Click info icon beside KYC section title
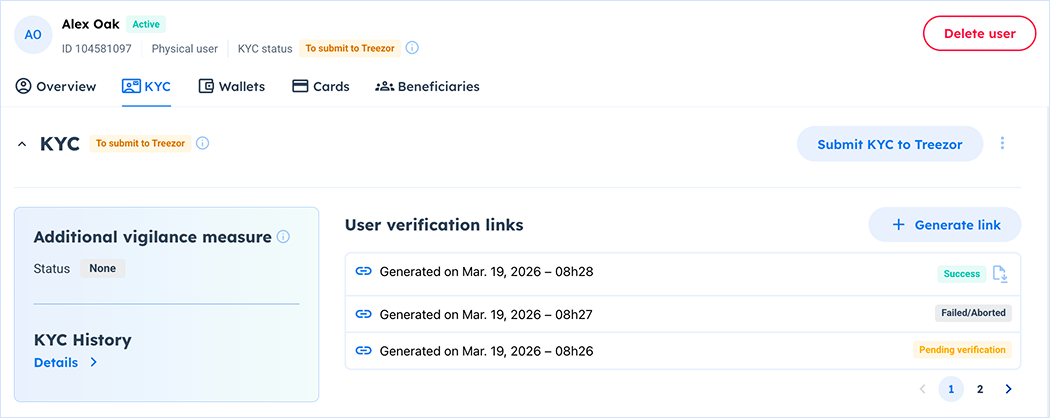 pyautogui.click(x=203, y=143)
